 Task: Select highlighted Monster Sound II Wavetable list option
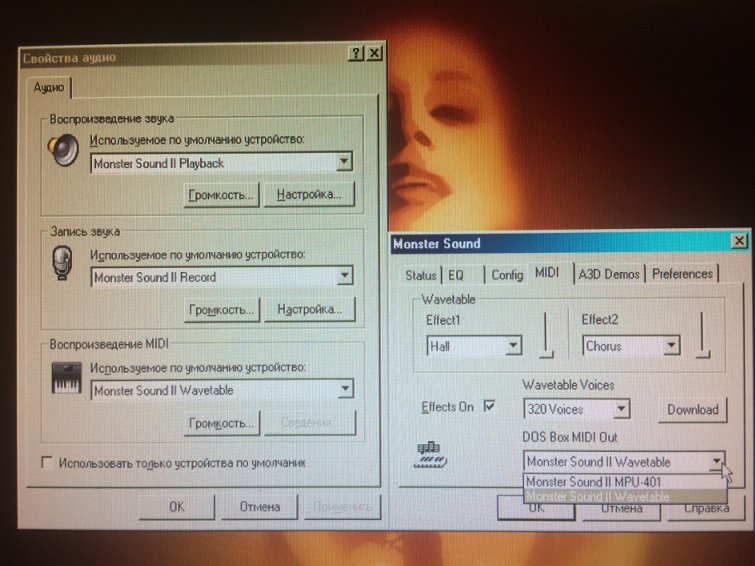point(625,496)
